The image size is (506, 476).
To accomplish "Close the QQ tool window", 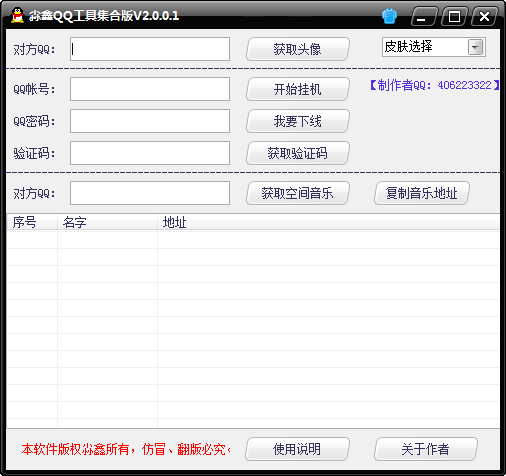I will click(484, 16).
